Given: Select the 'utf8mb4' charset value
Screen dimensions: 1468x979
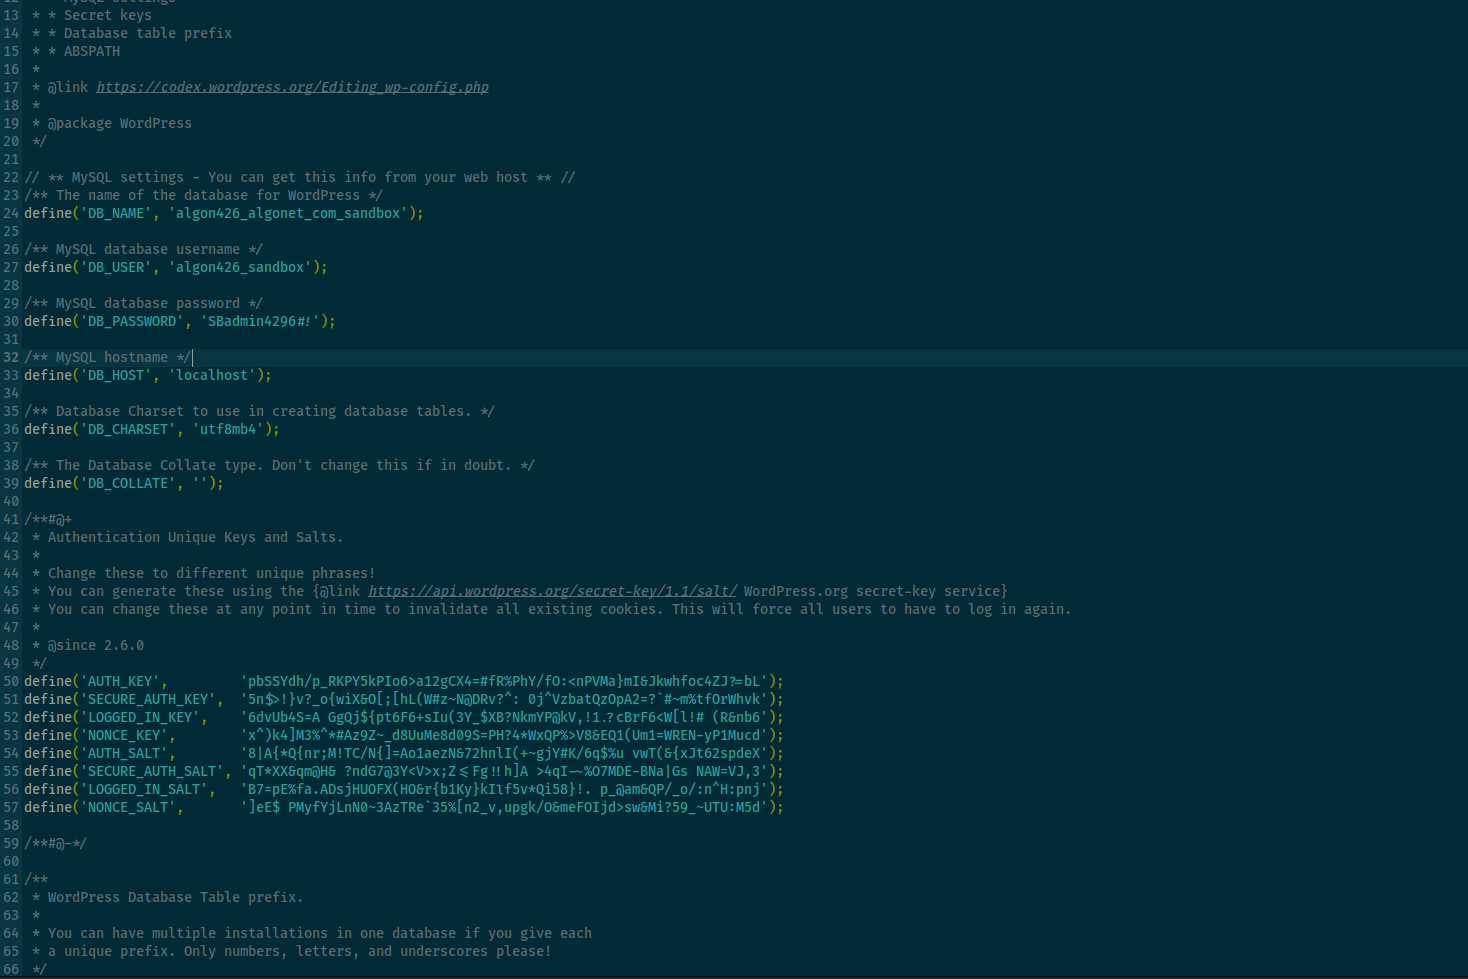Looking at the screenshot, I should click(228, 429).
